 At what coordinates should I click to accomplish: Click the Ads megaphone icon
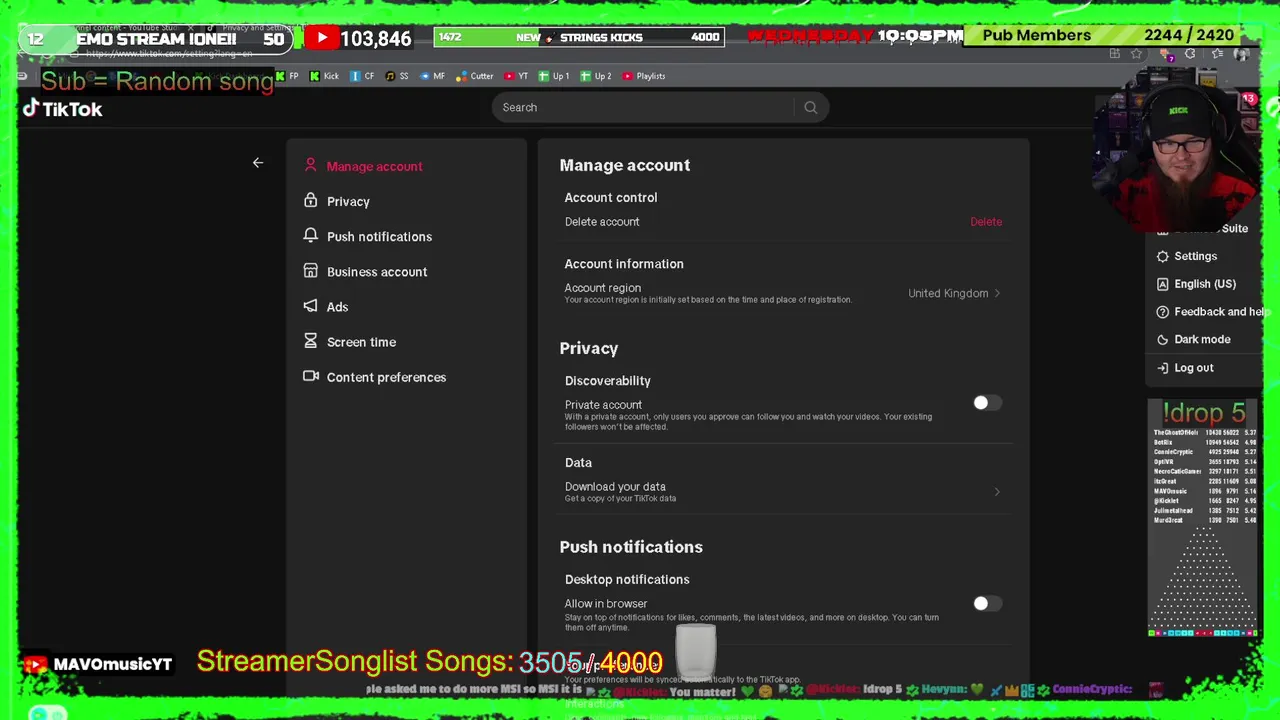(x=310, y=306)
